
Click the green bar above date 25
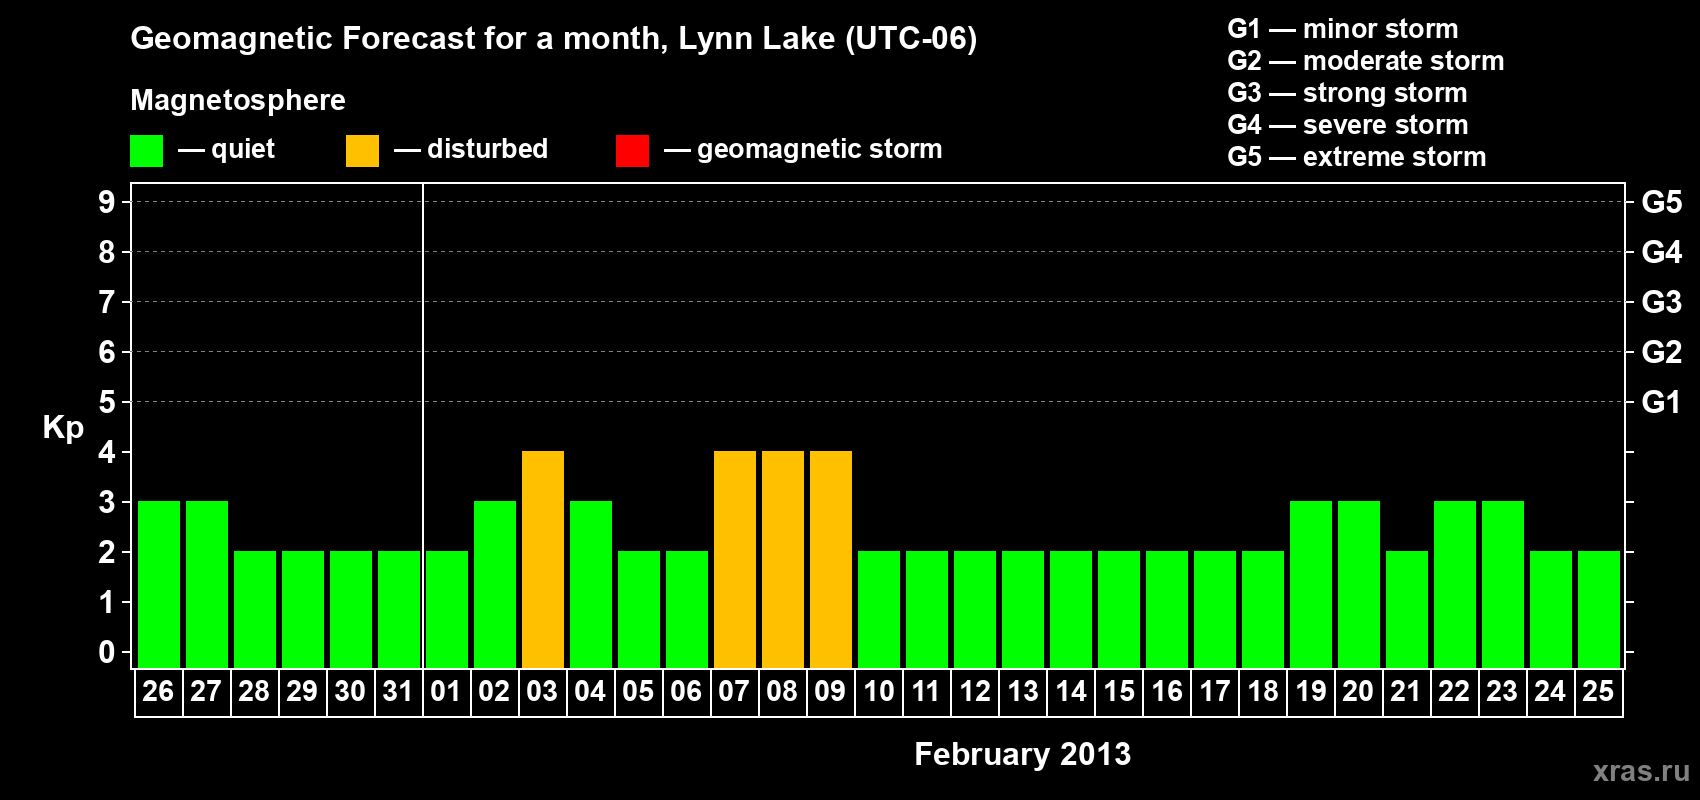1598,609
